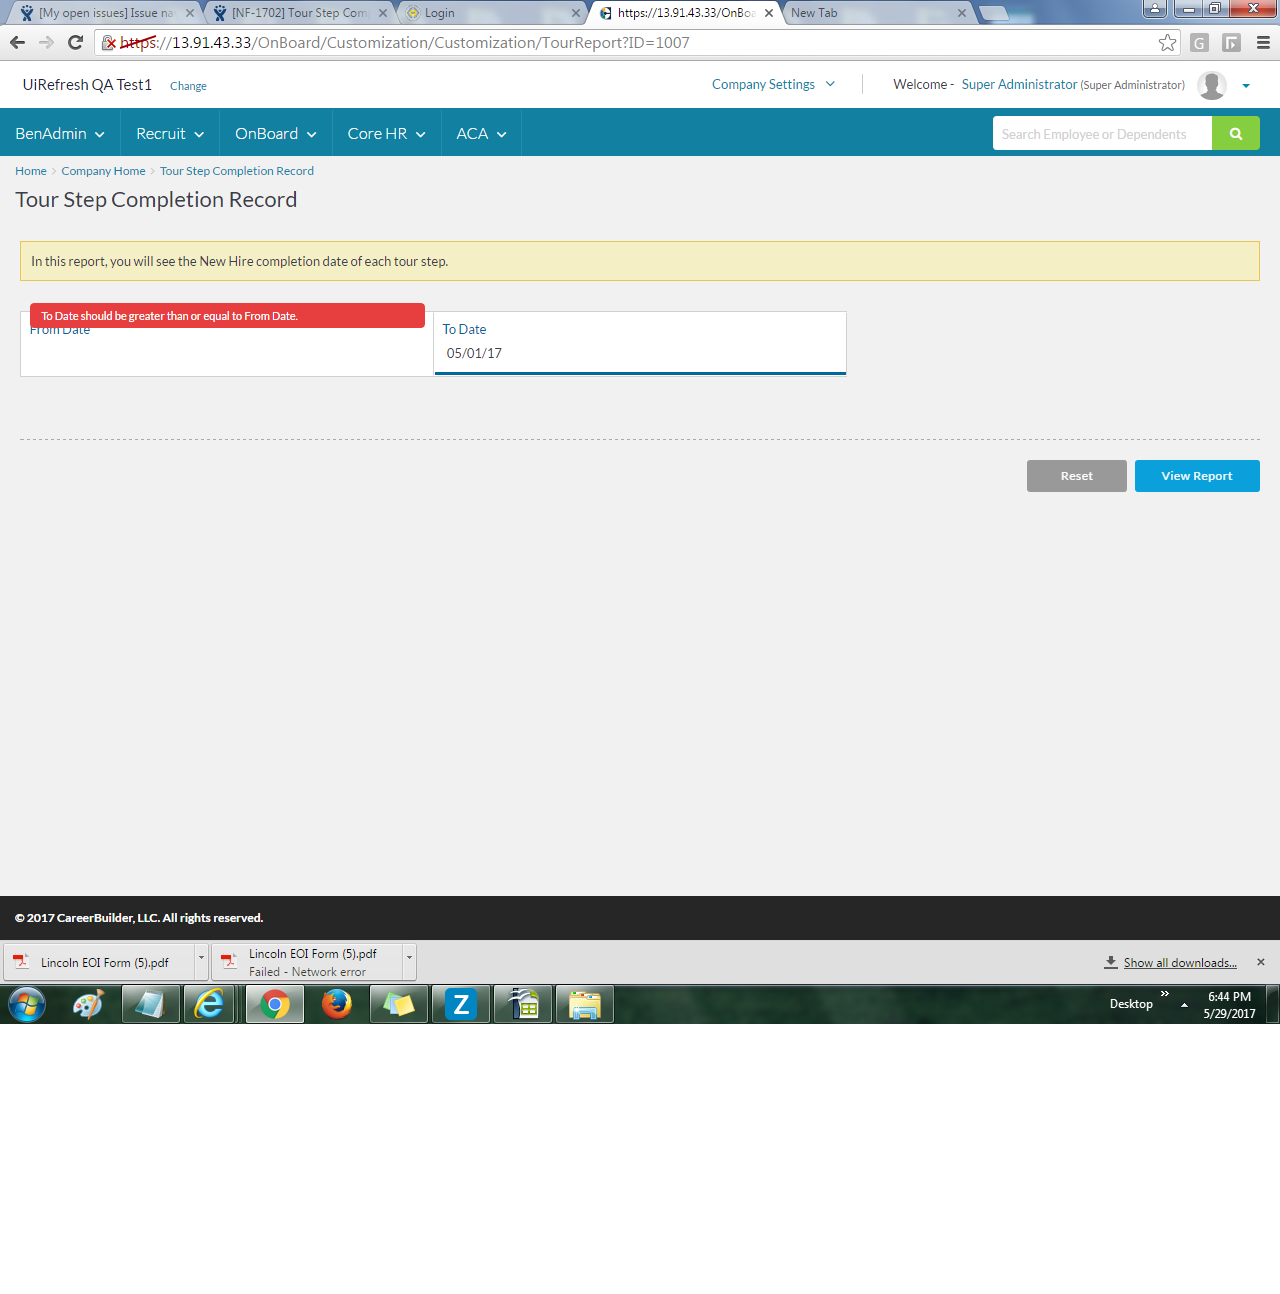Focus the Search Employee or Dependents box
The width and height of the screenshot is (1280, 1294).
(x=1101, y=134)
